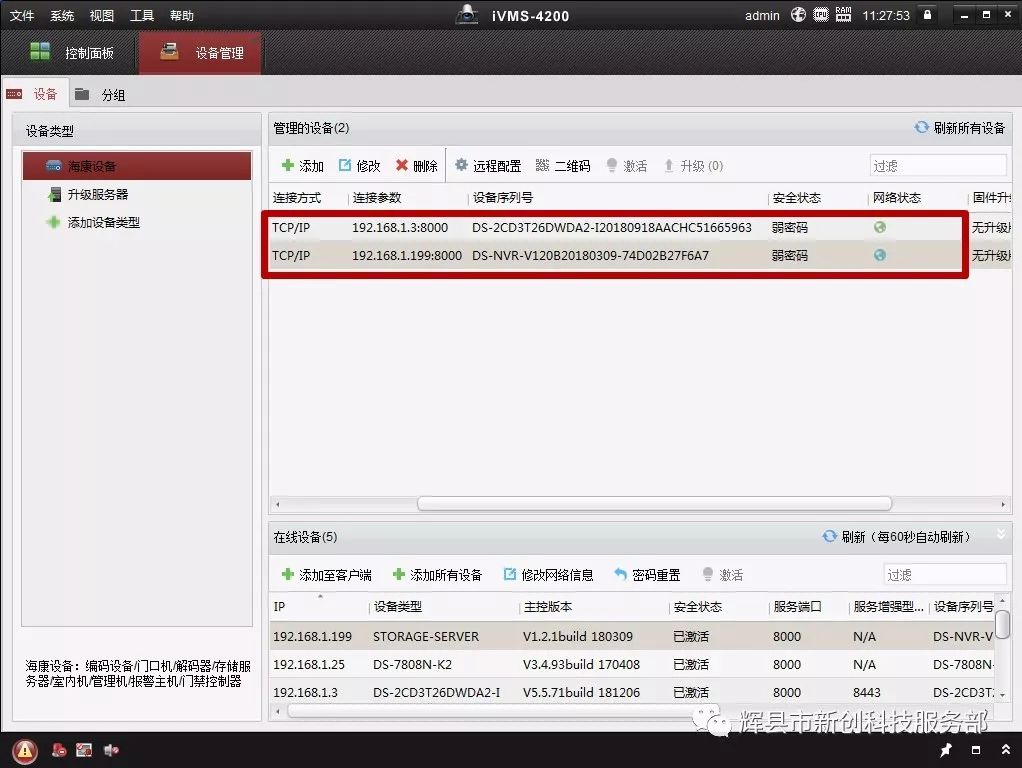The height and width of the screenshot is (768, 1022).
Task: Open 远程配置 for the device
Action: pos(488,166)
